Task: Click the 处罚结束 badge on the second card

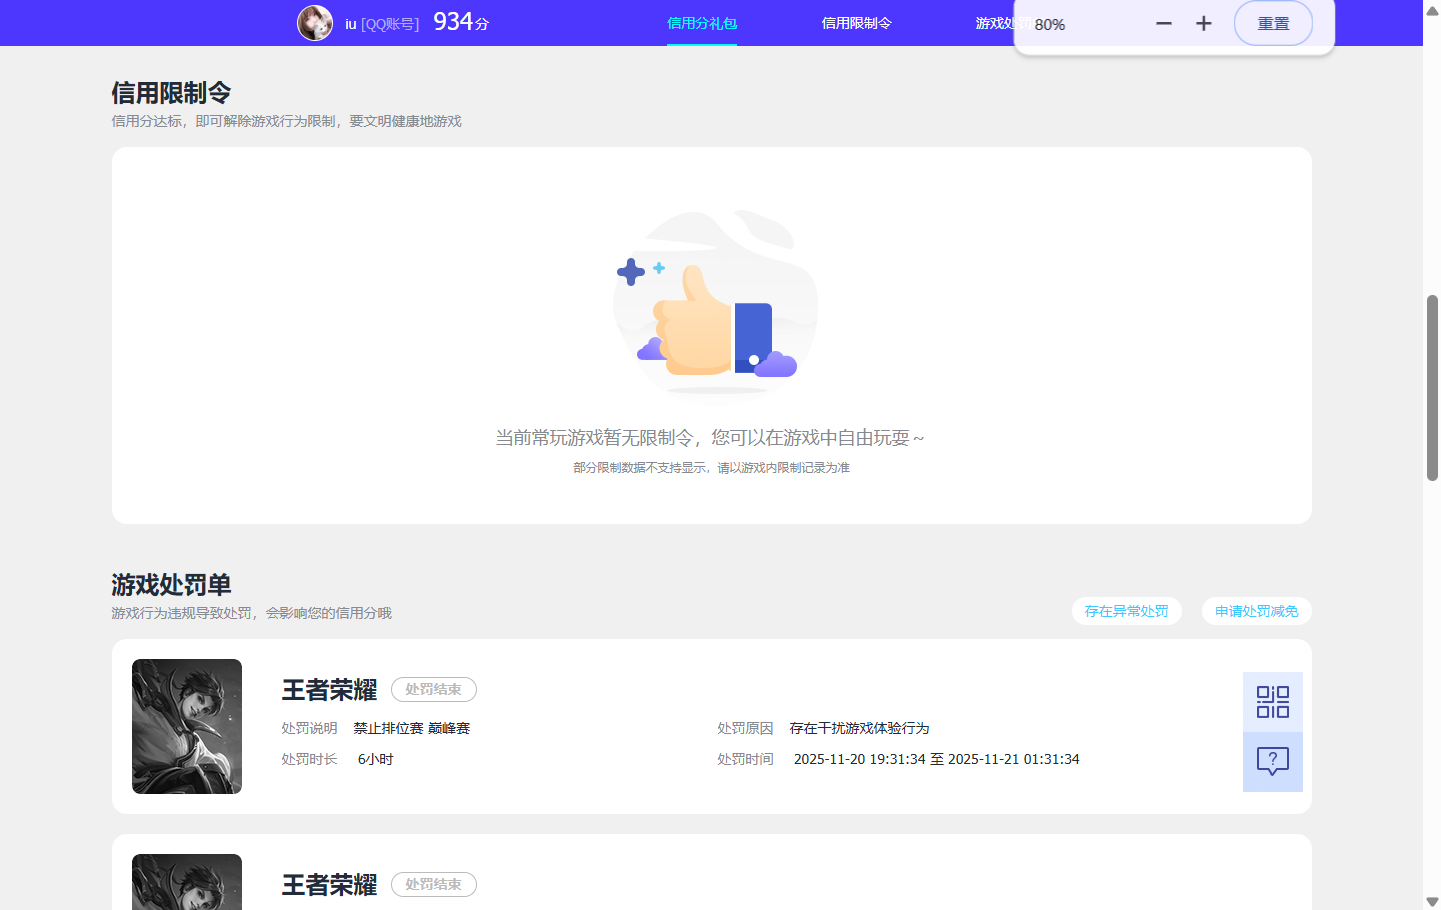Action: click(x=433, y=884)
